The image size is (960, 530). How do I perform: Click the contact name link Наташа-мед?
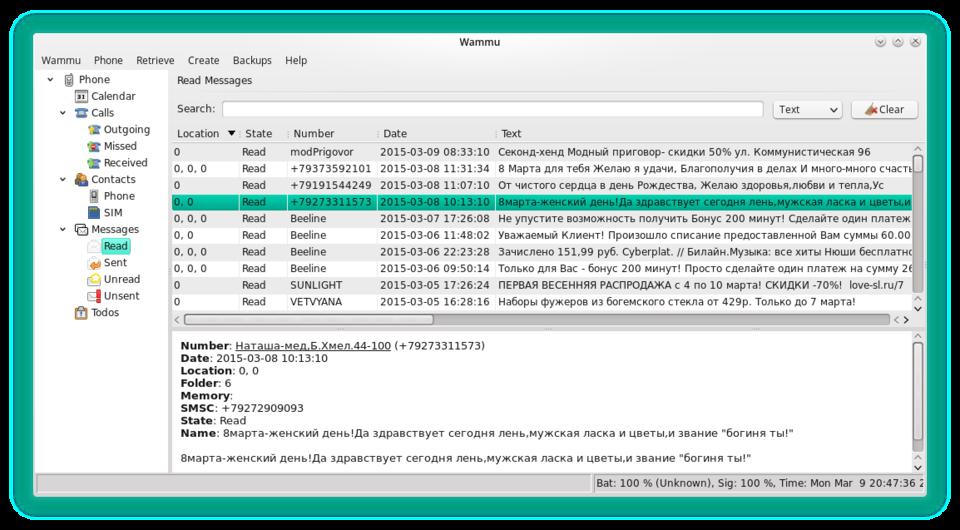coord(312,345)
